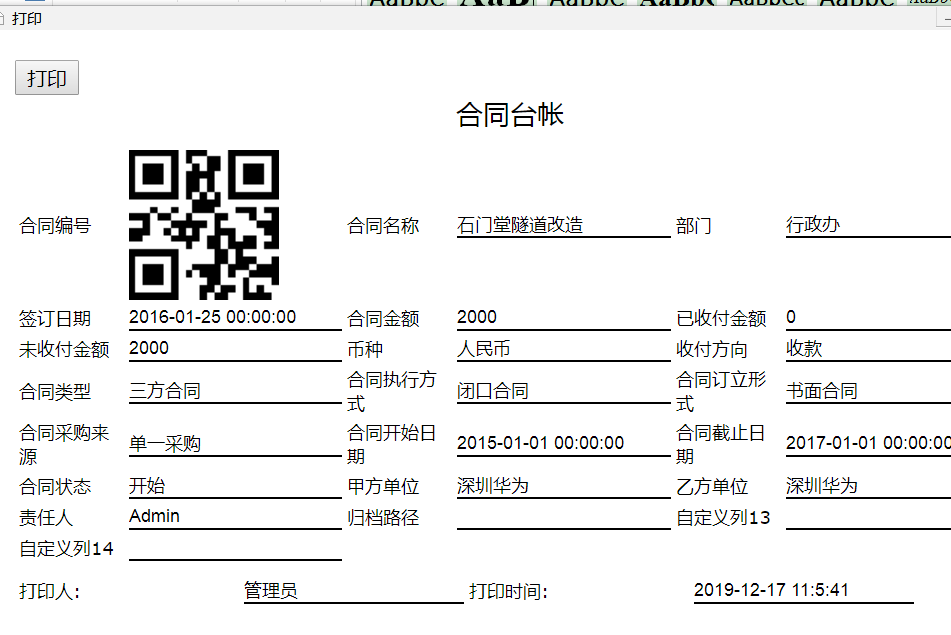Click the 打印人: label
Viewport: 951px width, 635px height.
tap(50, 591)
